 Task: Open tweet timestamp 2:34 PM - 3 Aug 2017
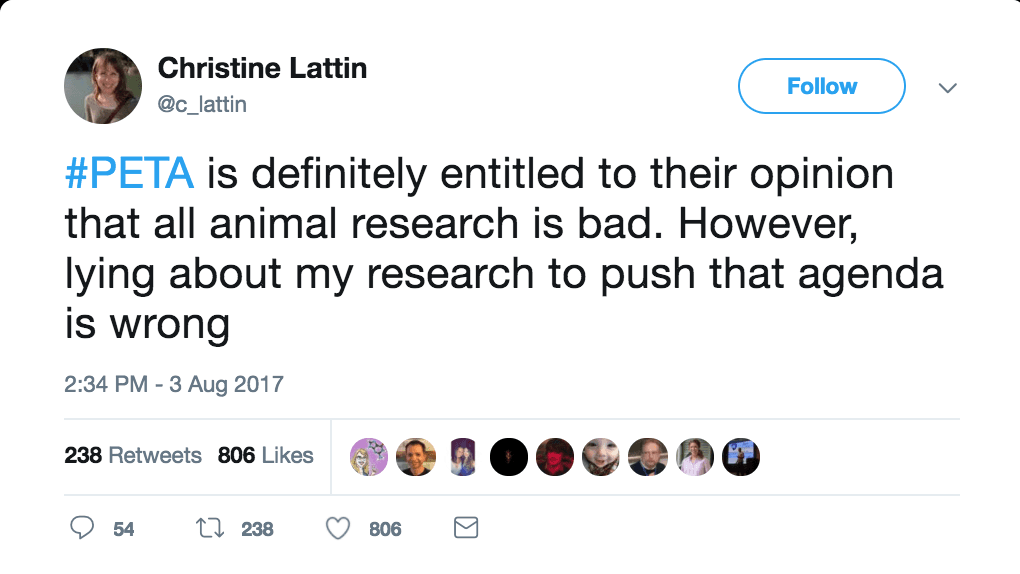pyautogui.click(x=174, y=384)
